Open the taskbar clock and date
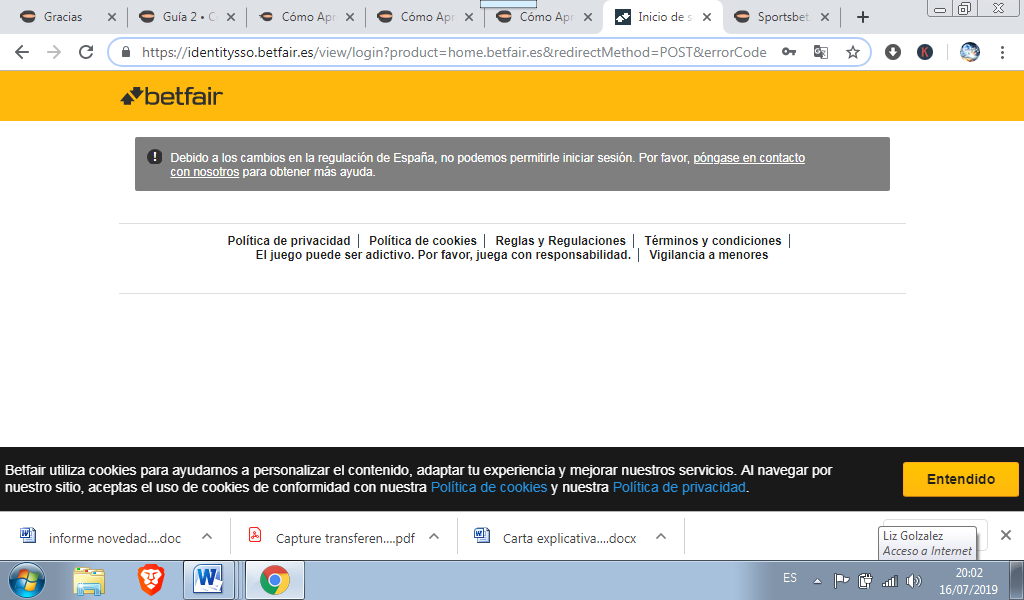1024x600 pixels. 968,581
